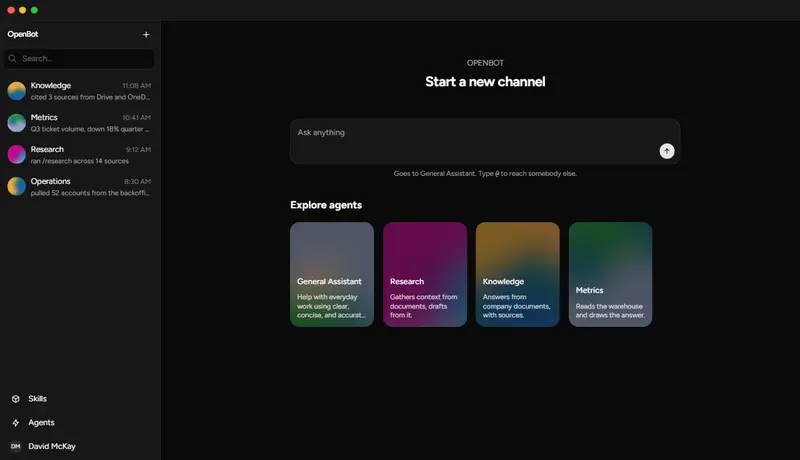800x460 pixels.
Task: Select the General Assistant agent card
Action: click(332, 274)
